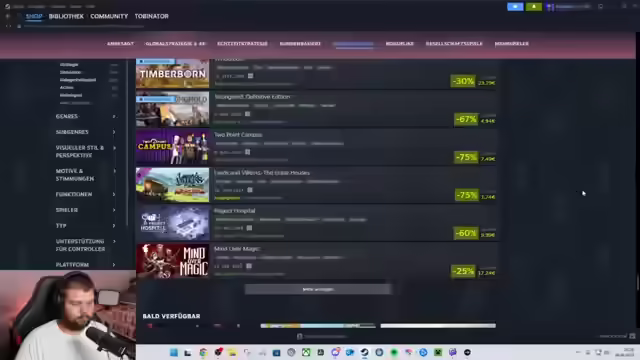Open the TOBINATOR profile tab
Screen dimensions: 640x360
(x=151, y=16)
